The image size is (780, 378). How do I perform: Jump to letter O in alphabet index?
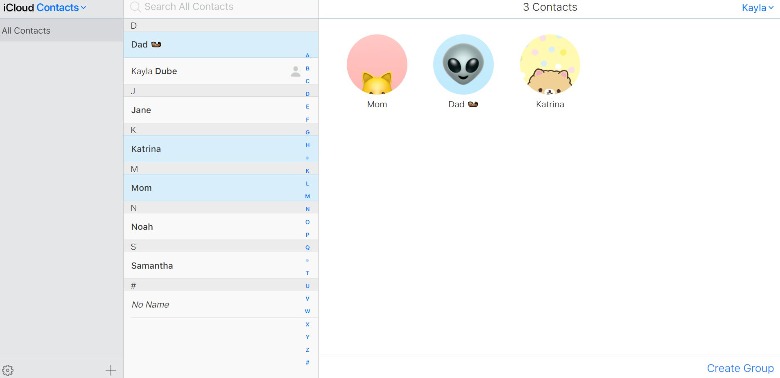pyautogui.click(x=307, y=222)
